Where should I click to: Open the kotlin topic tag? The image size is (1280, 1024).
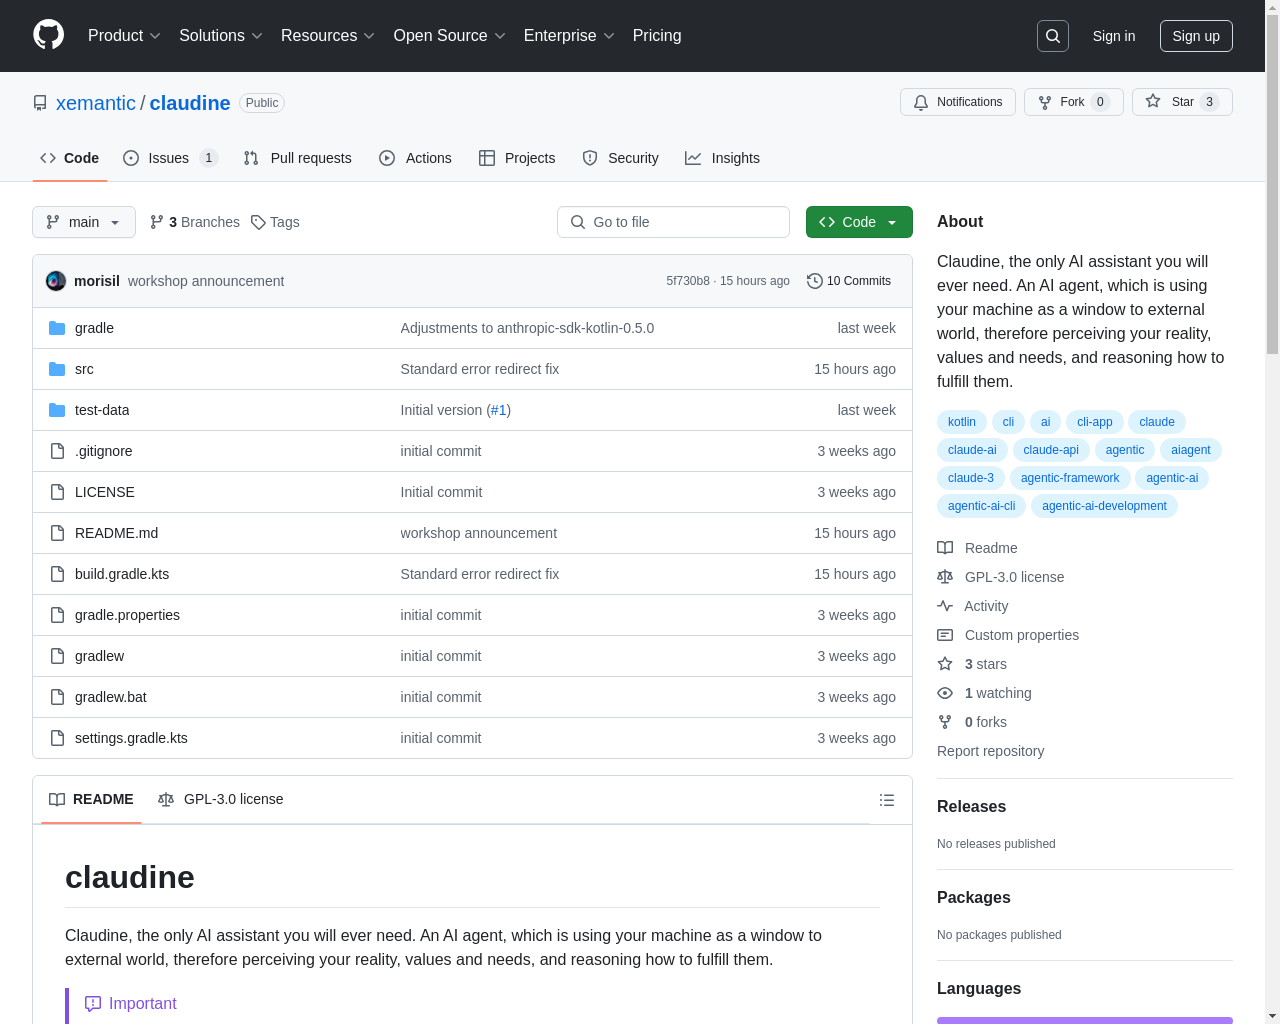962,422
